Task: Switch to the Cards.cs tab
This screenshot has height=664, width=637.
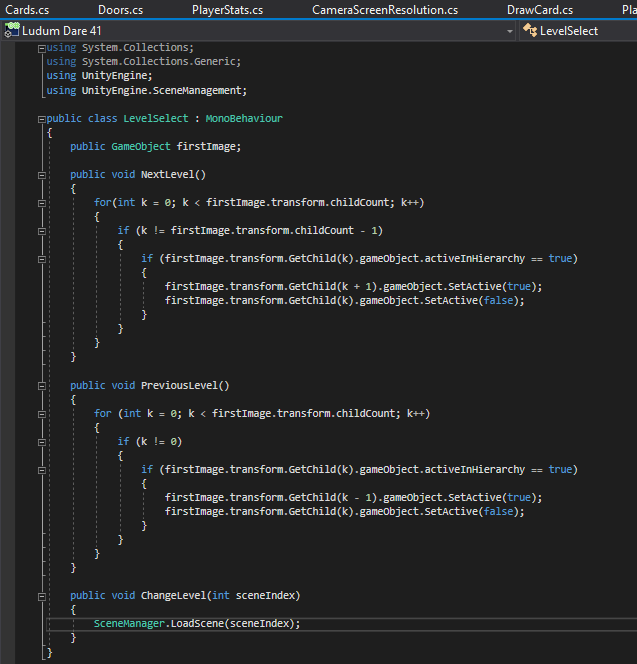Action: tap(27, 10)
